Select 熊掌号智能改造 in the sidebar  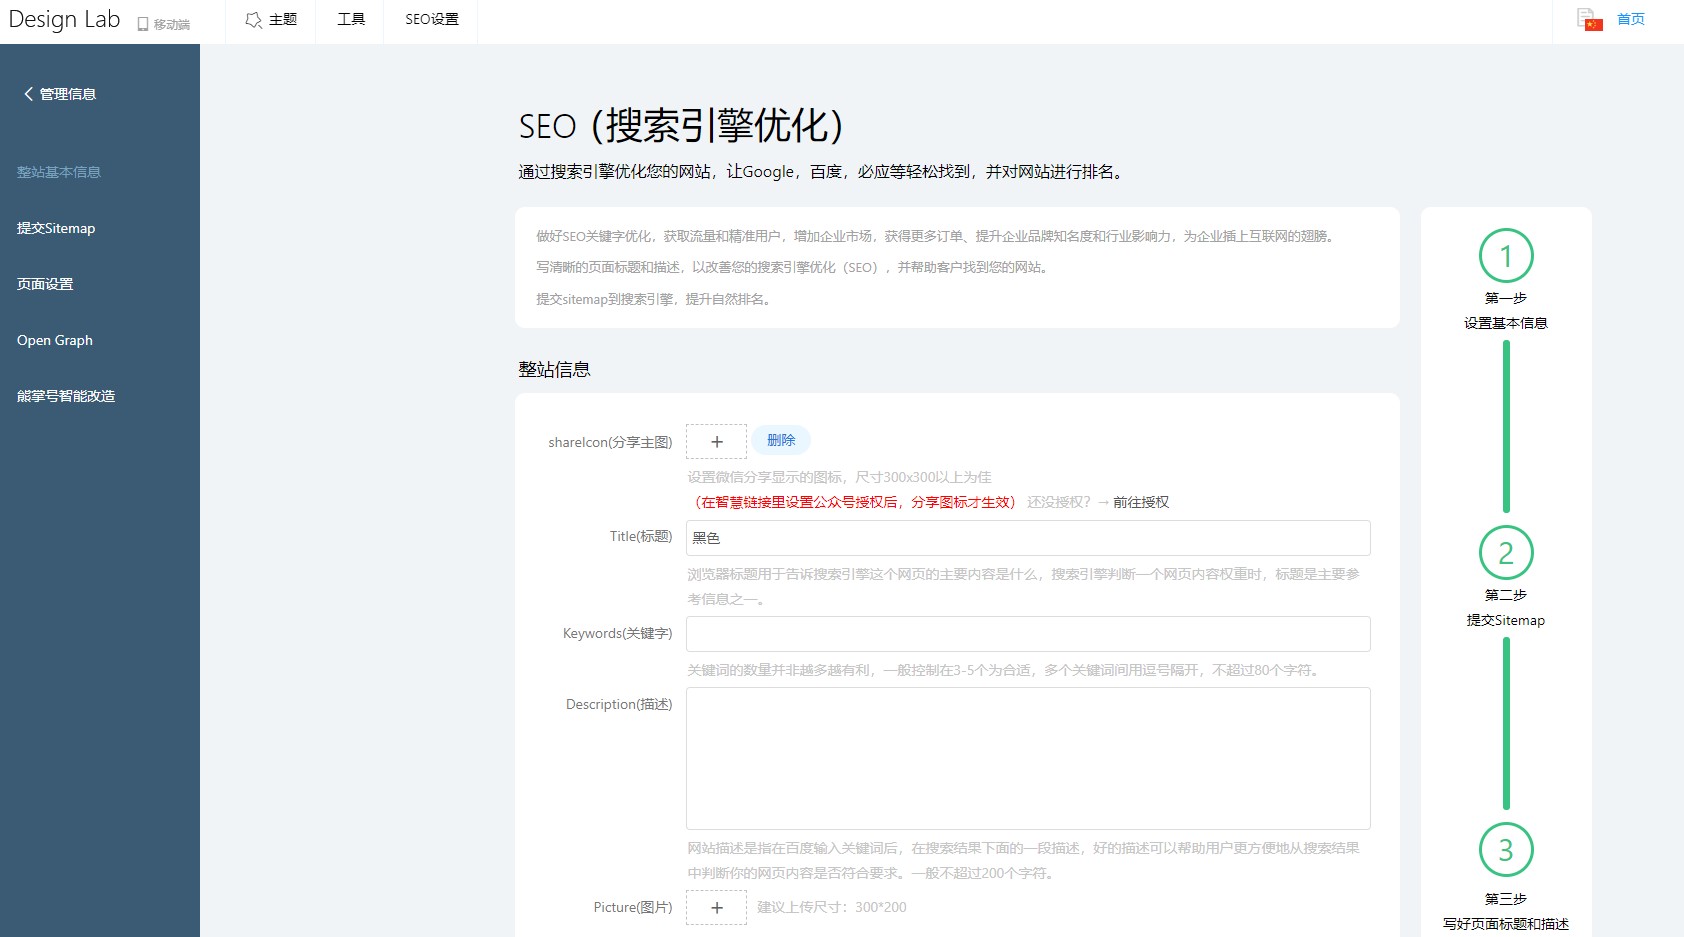tap(66, 396)
